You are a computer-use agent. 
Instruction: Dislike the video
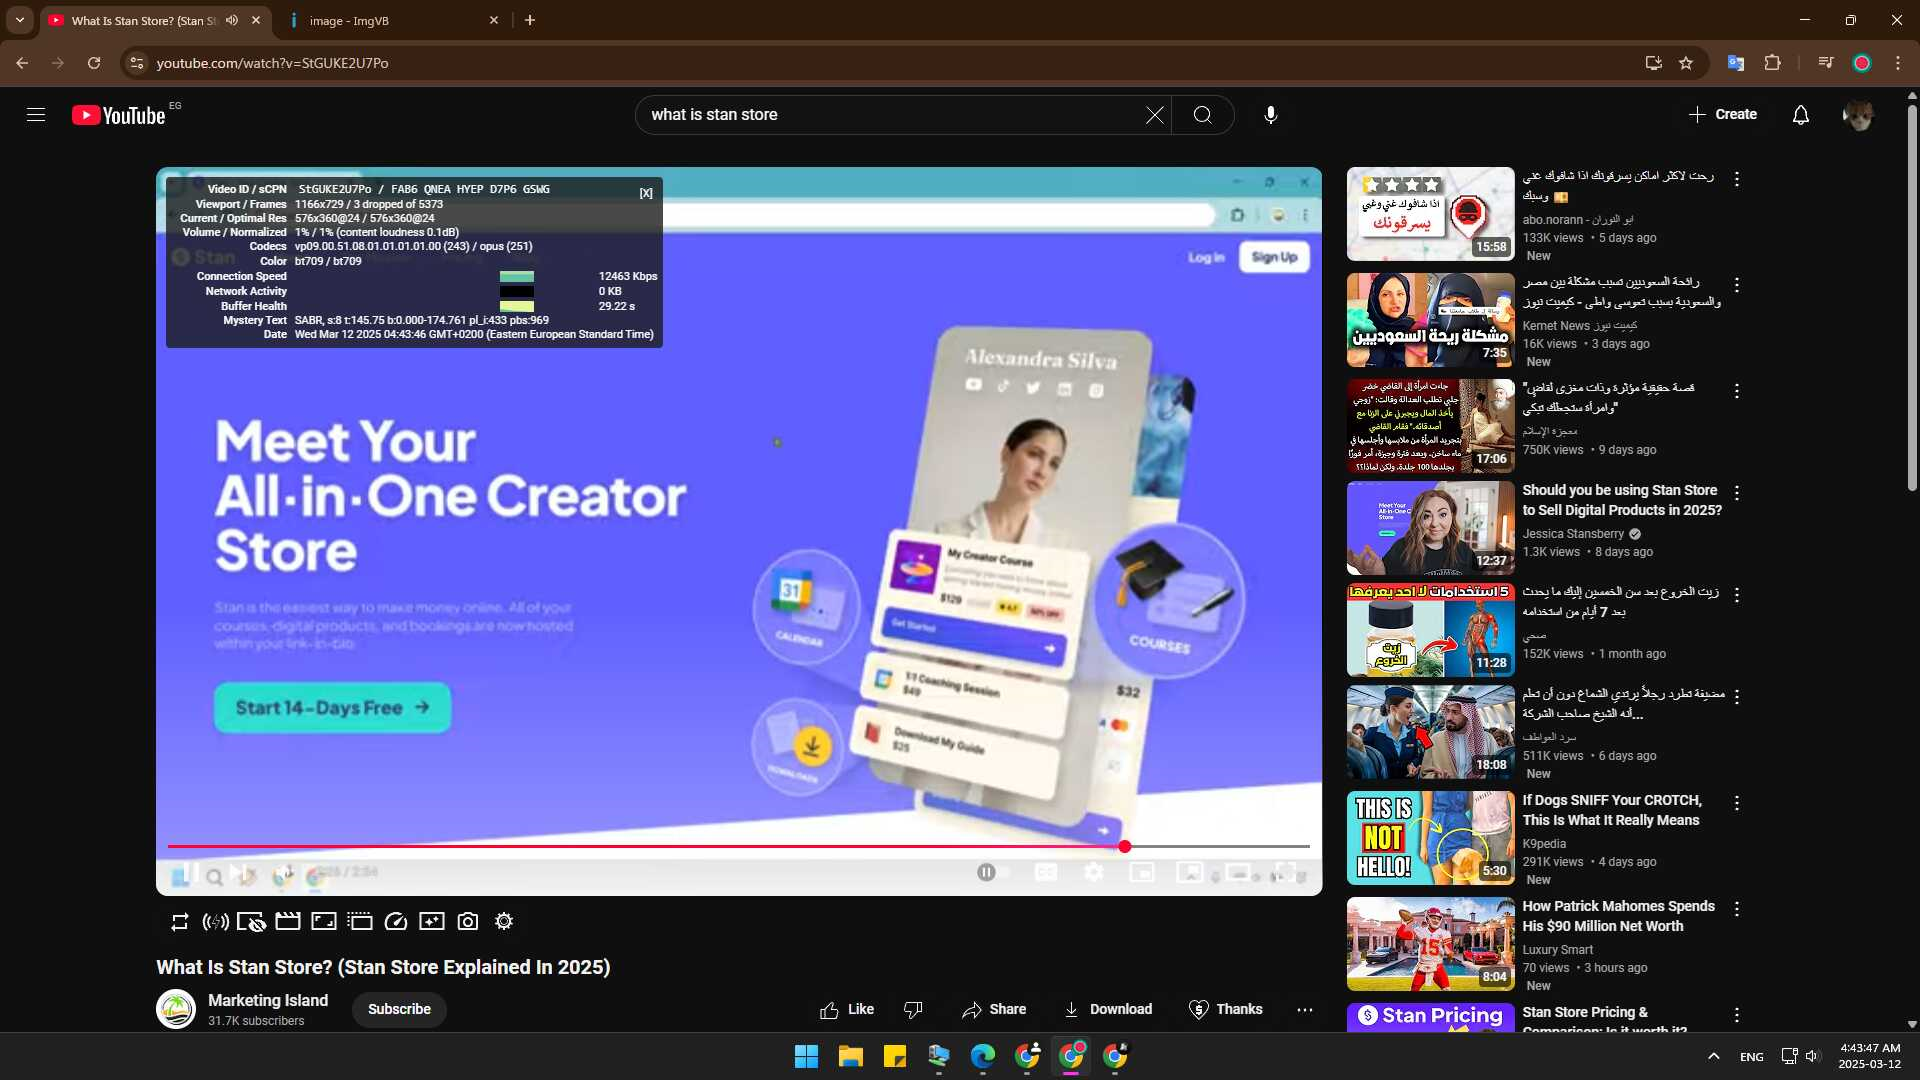913,1010
